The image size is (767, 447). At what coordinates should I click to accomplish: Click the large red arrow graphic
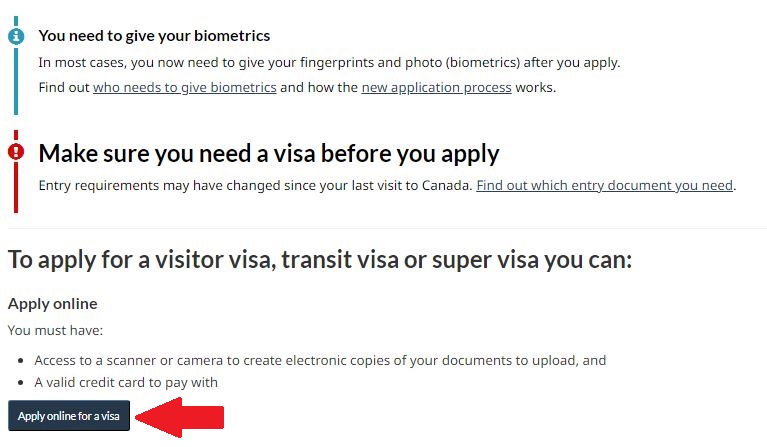[x=179, y=417]
